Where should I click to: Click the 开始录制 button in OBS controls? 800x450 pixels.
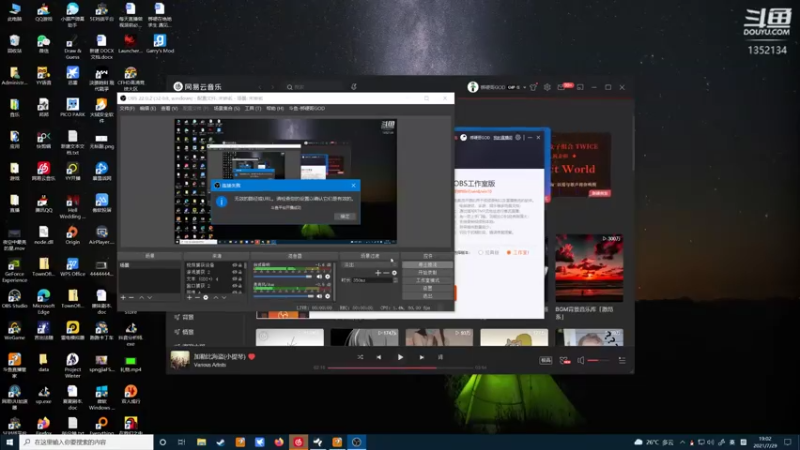[x=428, y=272]
